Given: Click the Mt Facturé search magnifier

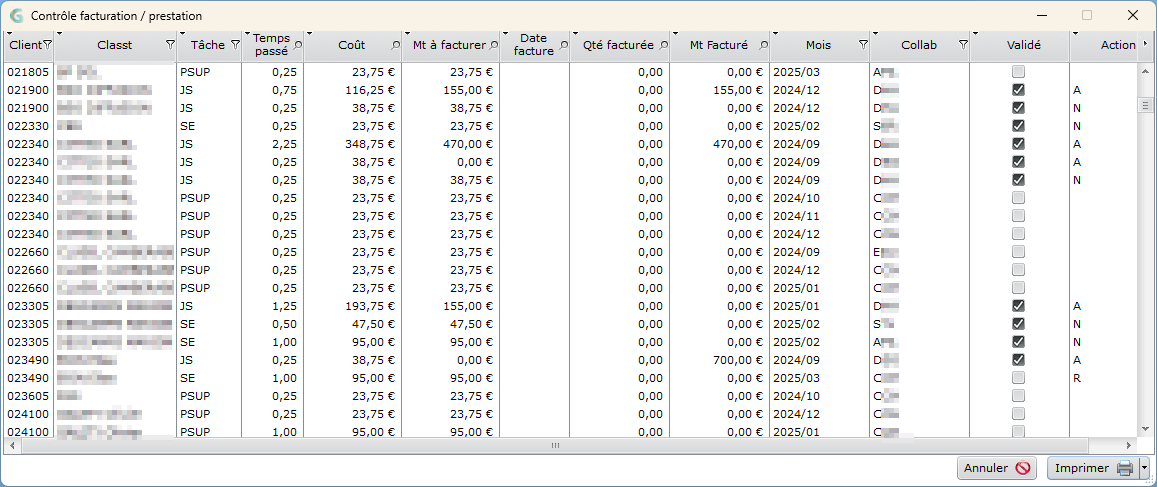Looking at the screenshot, I should 764,45.
